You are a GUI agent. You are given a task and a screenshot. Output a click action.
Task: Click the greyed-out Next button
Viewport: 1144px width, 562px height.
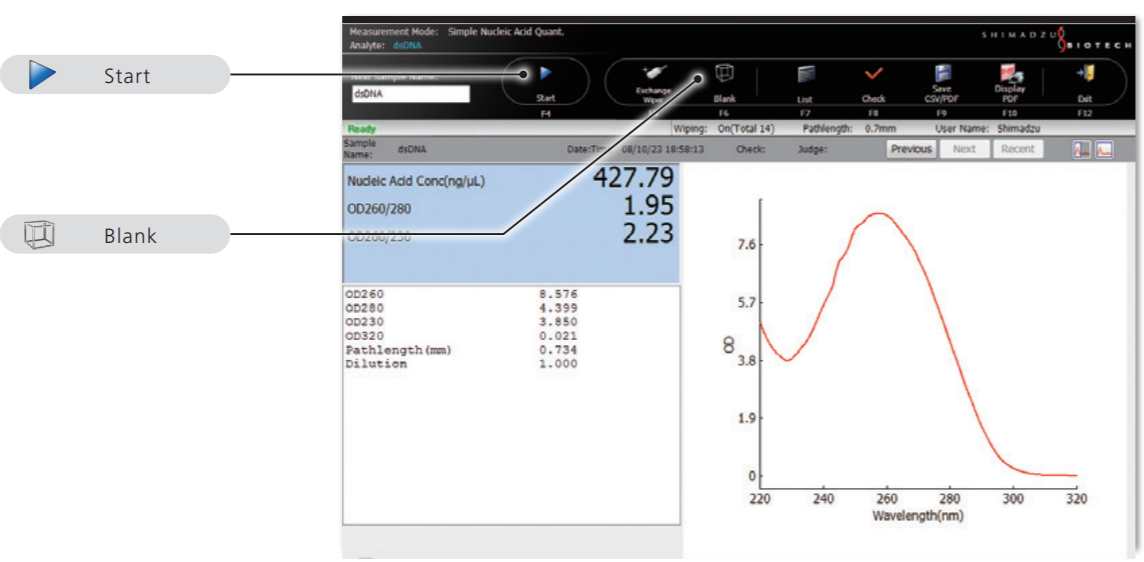click(964, 149)
